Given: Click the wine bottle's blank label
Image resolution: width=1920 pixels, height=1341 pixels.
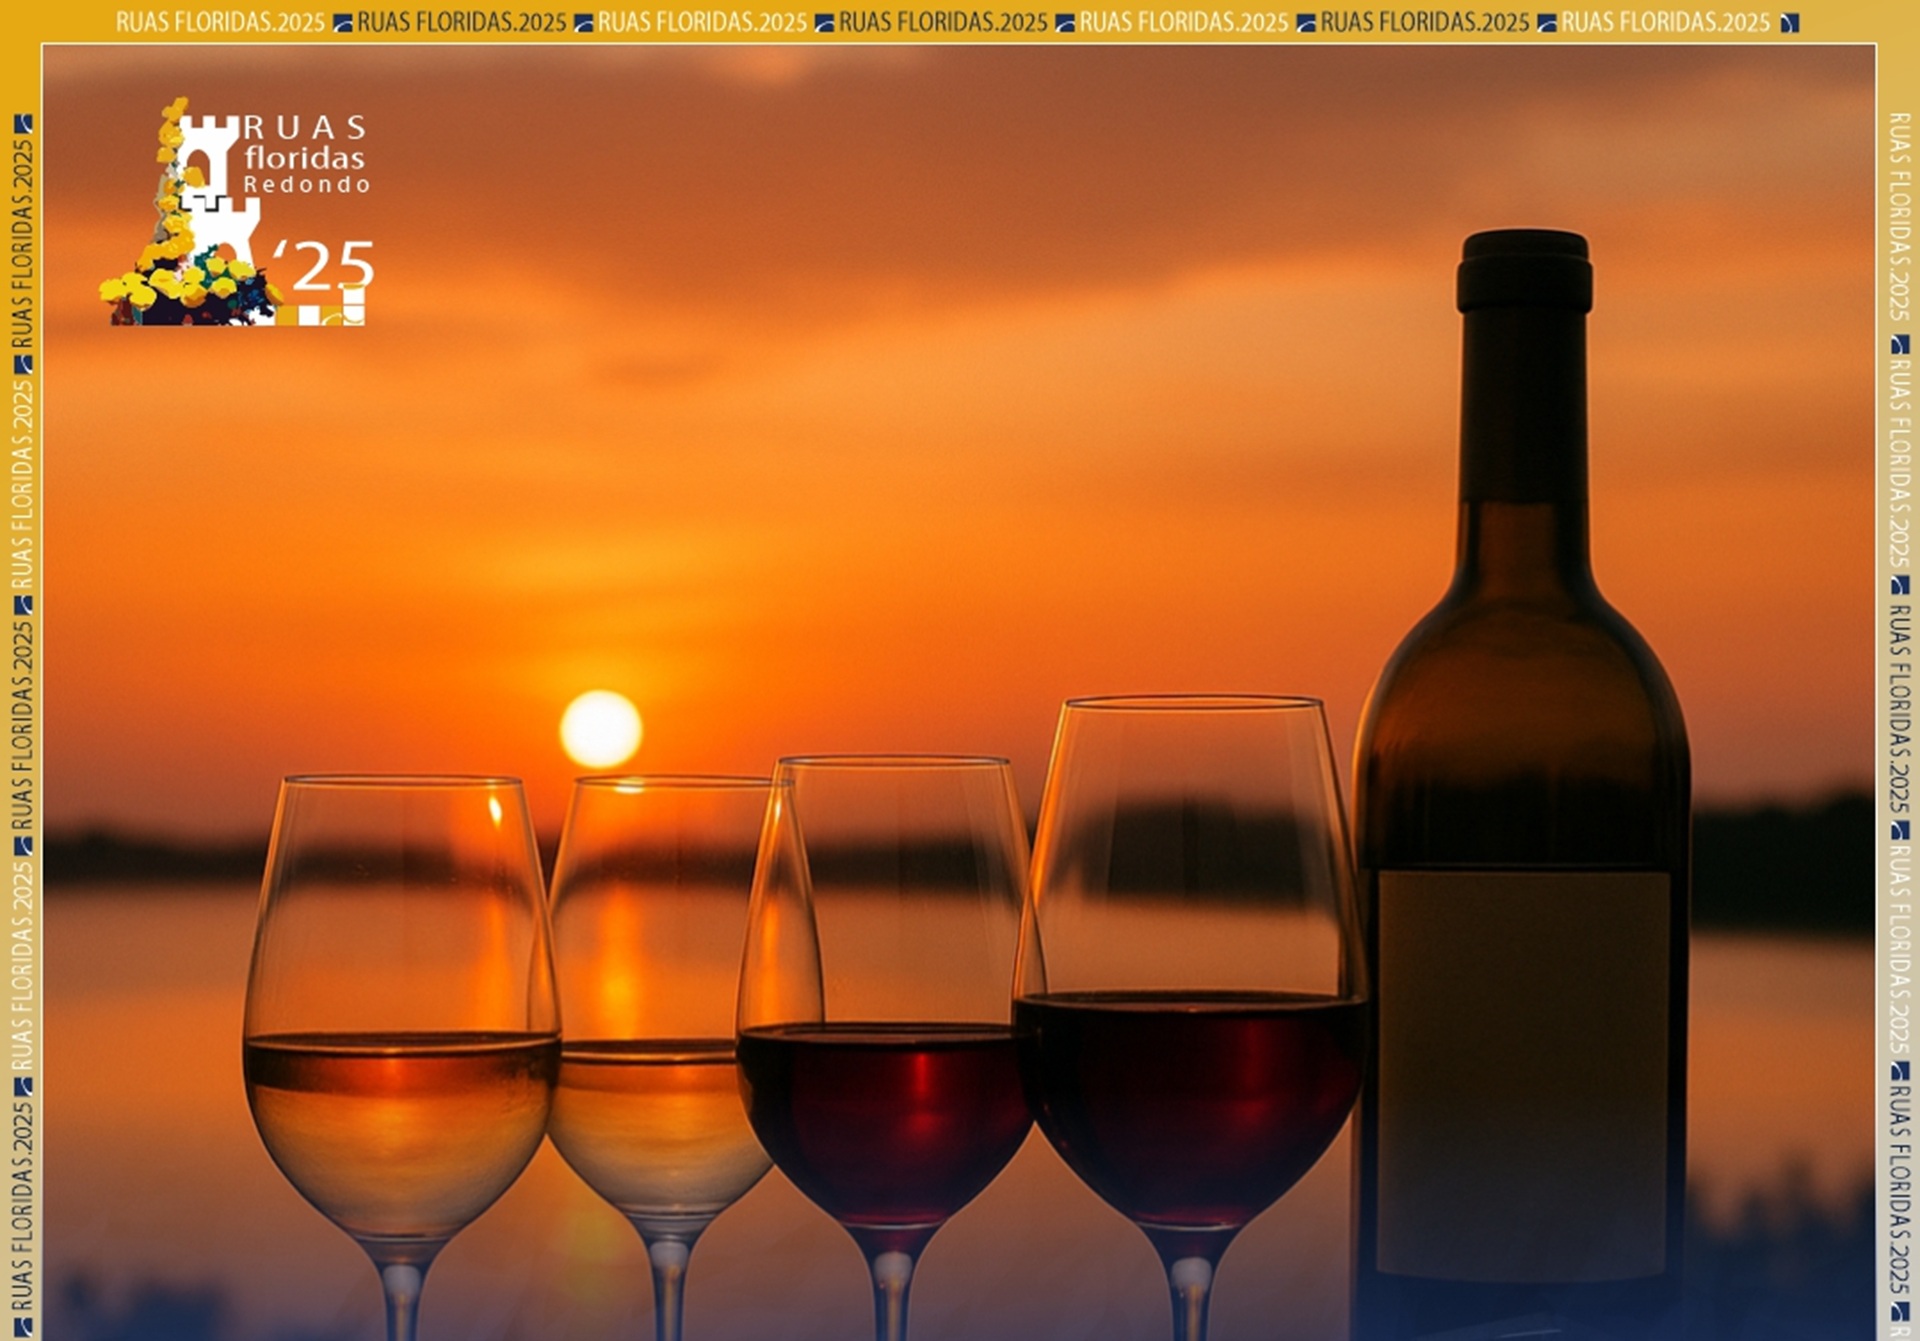Looking at the screenshot, I should click(x=1524, y=1073).
